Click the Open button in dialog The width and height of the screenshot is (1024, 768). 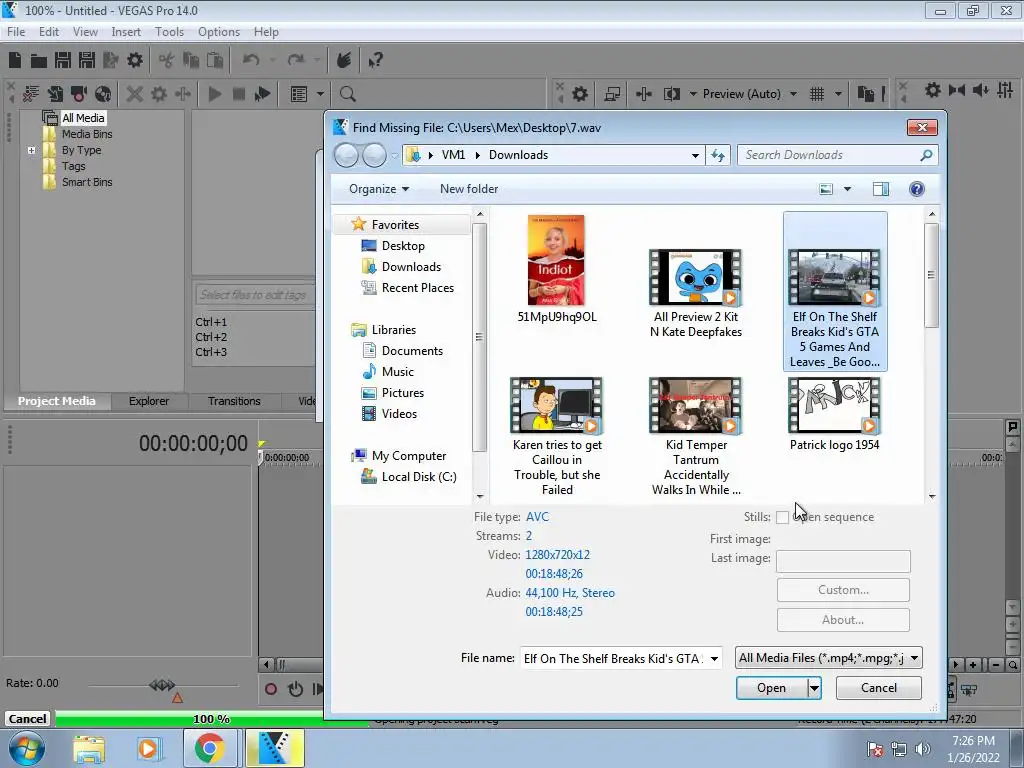pyautogui.click(x=772, y=688)
